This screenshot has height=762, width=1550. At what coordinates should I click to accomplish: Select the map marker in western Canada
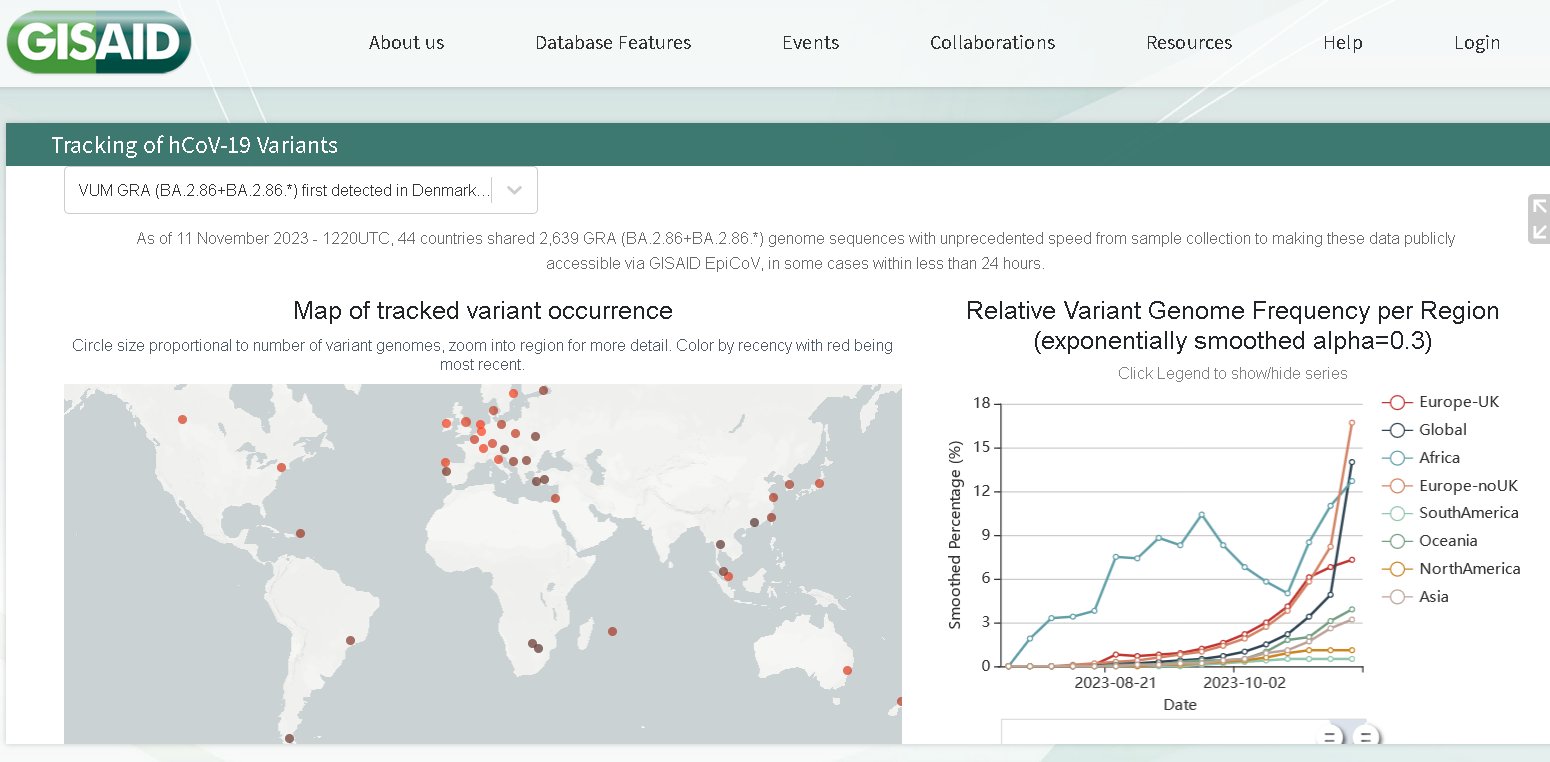coord(182,419)
